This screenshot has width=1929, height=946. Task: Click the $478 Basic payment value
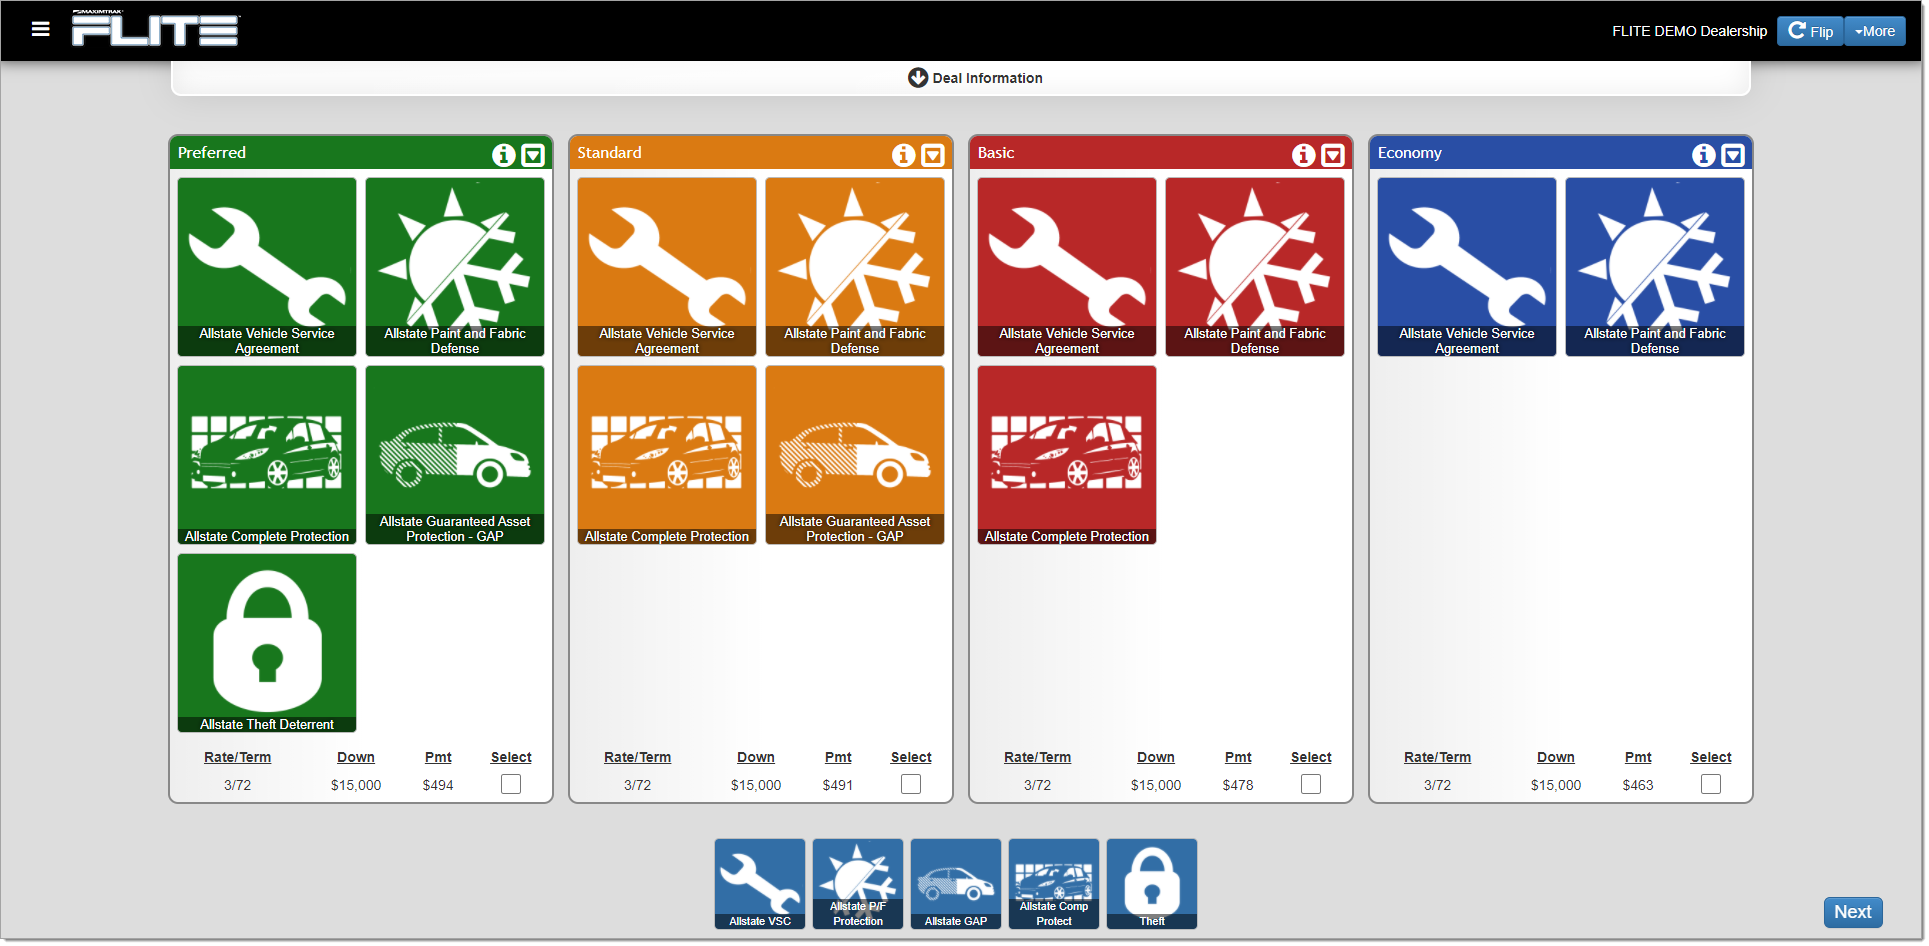coord(1238,785)
